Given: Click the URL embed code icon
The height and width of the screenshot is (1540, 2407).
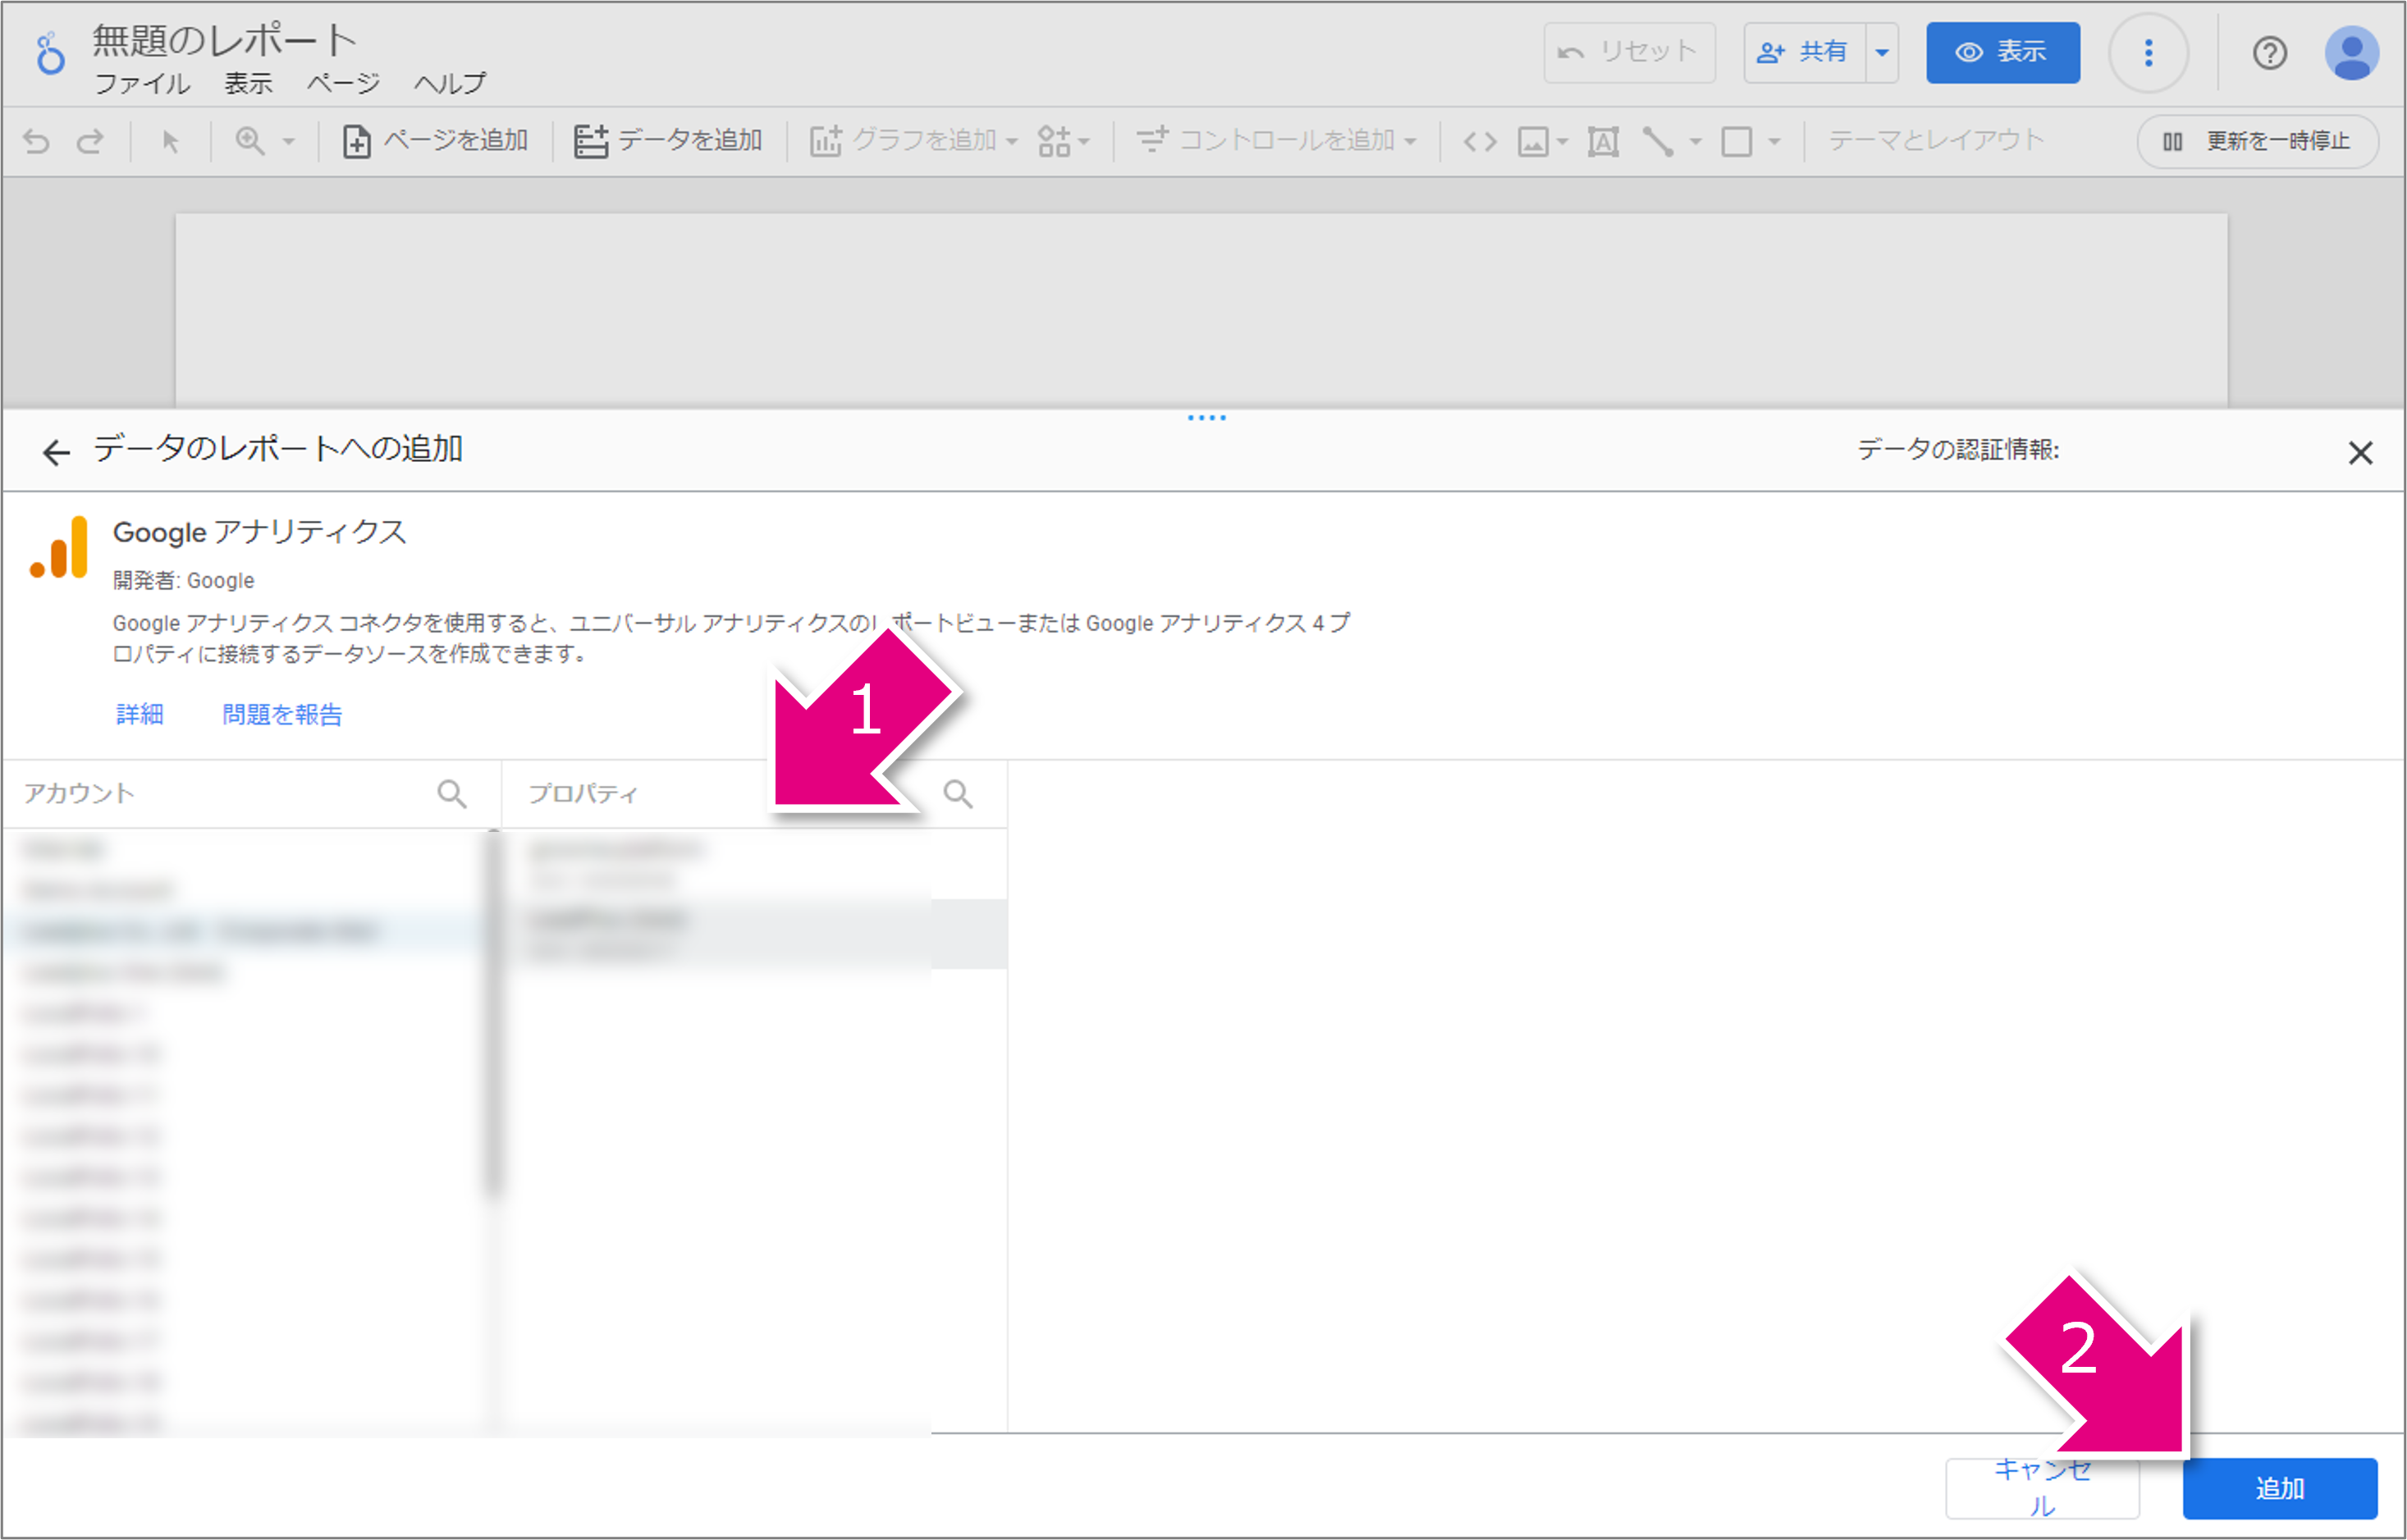Looking at the screenshot, I should tap(1480, 142).
